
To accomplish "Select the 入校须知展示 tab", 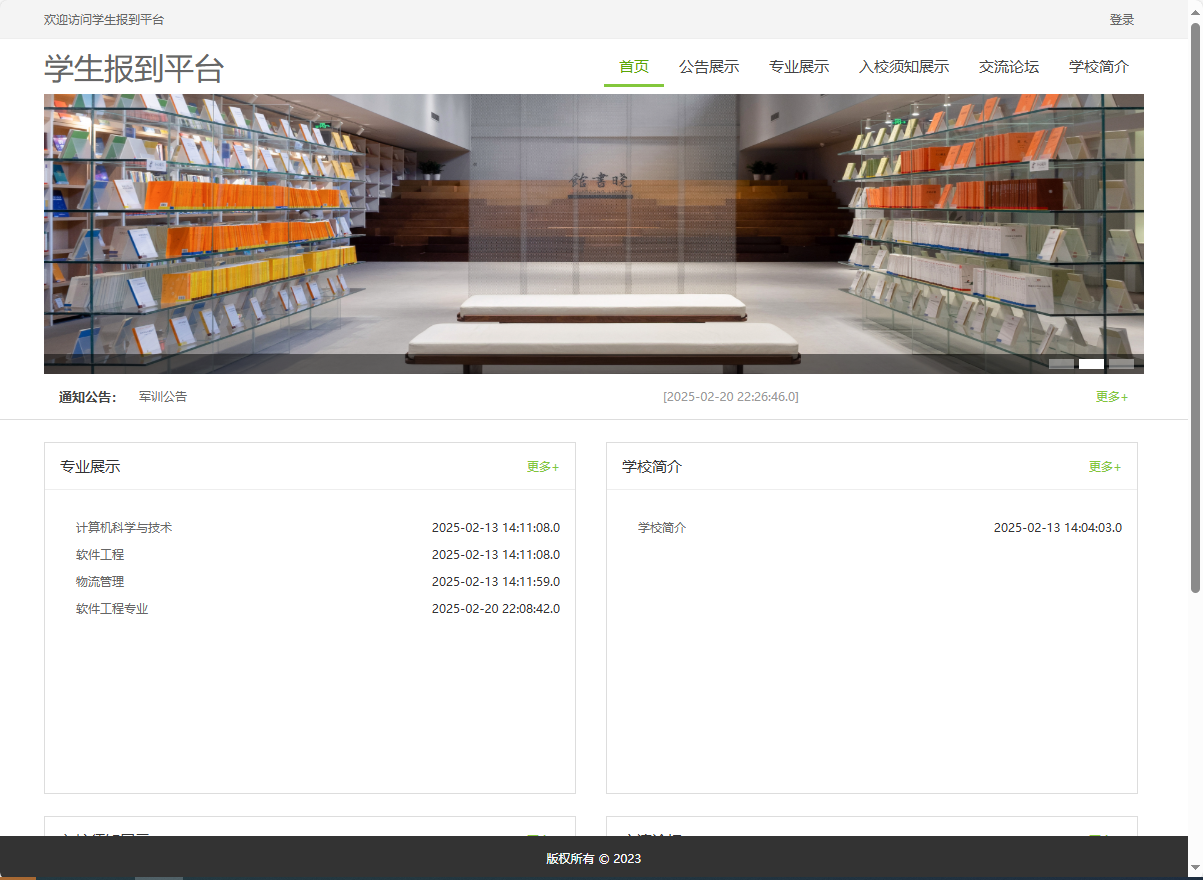I will pos(903,66).
